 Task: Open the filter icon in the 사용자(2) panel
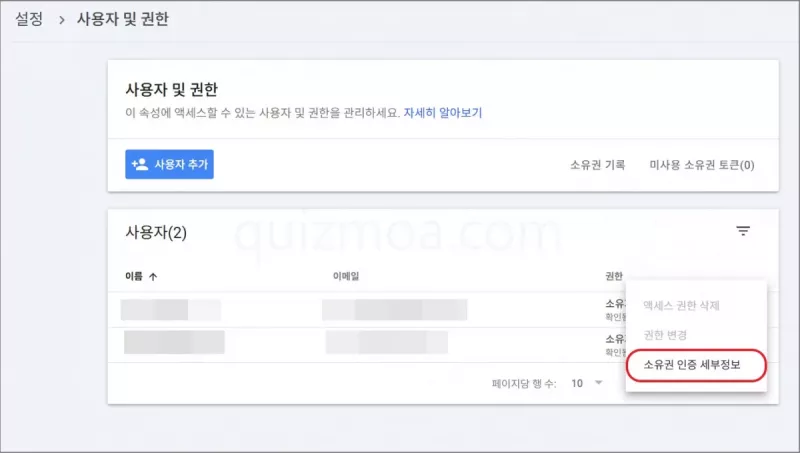(743, 231)
